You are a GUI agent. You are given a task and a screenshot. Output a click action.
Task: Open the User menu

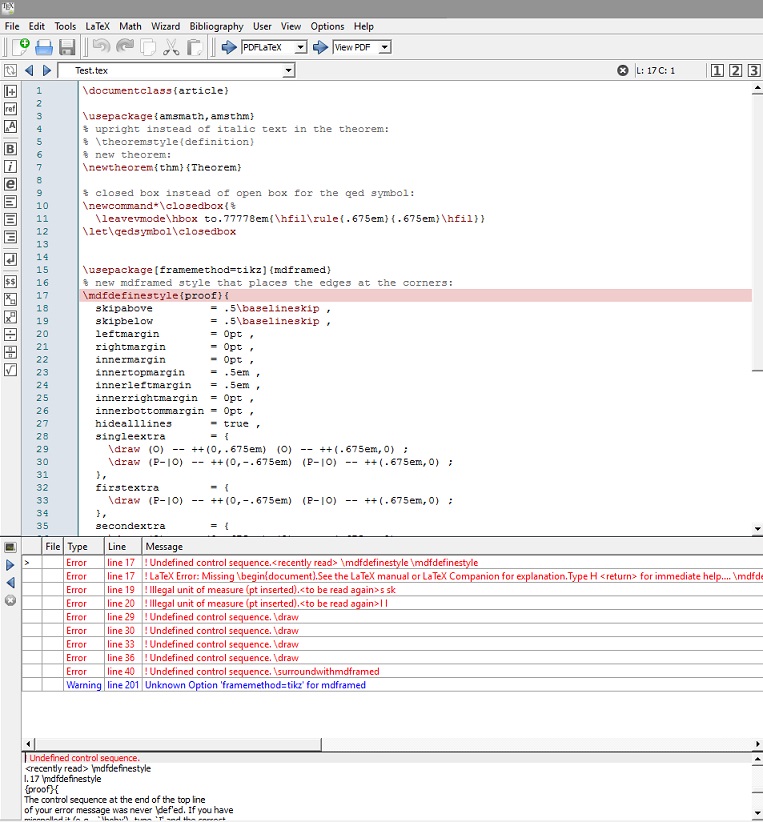click(x=262, y=26)
